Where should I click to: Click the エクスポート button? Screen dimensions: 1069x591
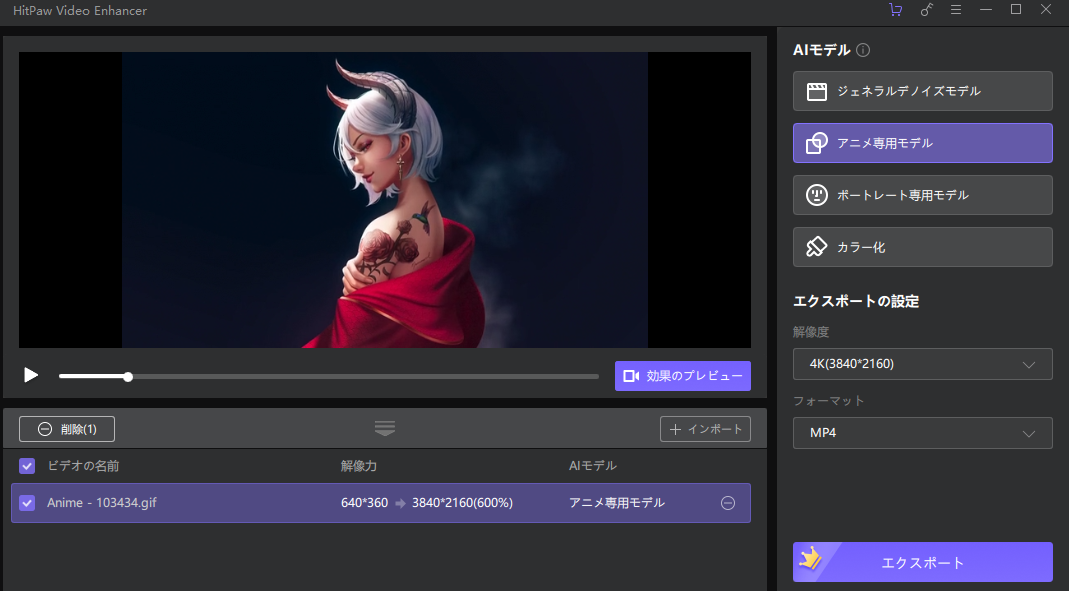pos(922,562)
